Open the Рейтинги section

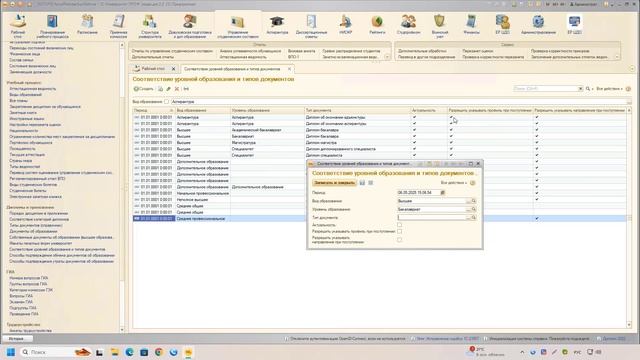[377, 24]
